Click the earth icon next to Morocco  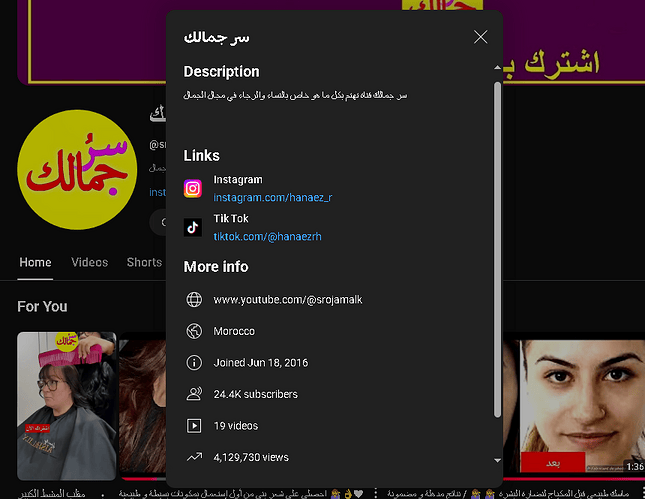pos(194,331)
